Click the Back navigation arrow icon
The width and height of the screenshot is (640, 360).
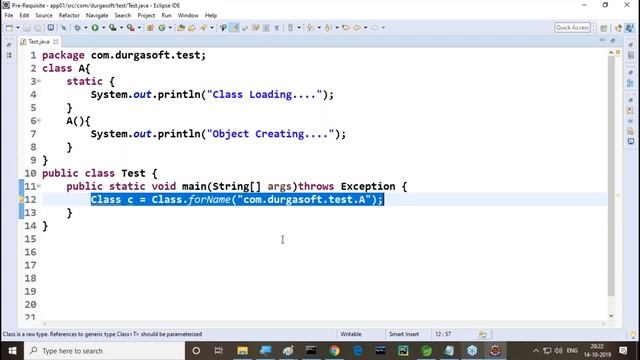pyautogui.click(x=357, y=28)
